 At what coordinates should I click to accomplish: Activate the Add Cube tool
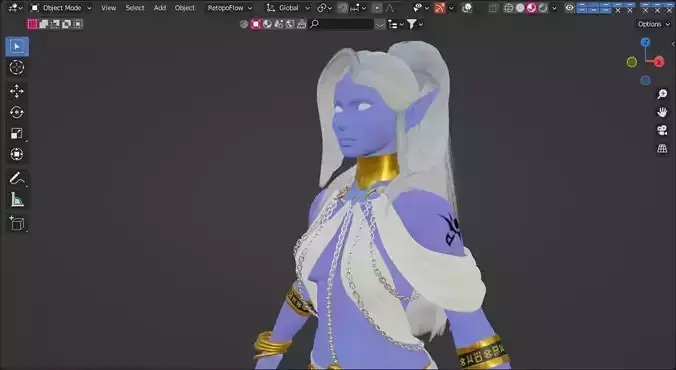point(17,223)
